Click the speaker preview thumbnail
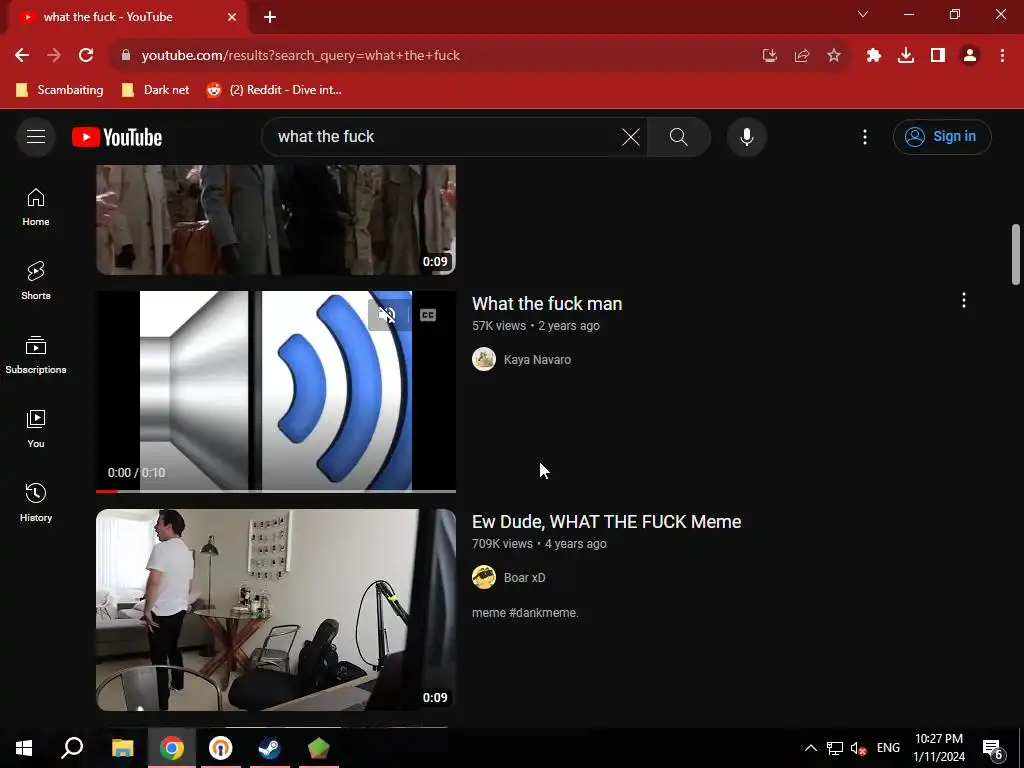The image size is (1024, 768). (x=276, y=390)
